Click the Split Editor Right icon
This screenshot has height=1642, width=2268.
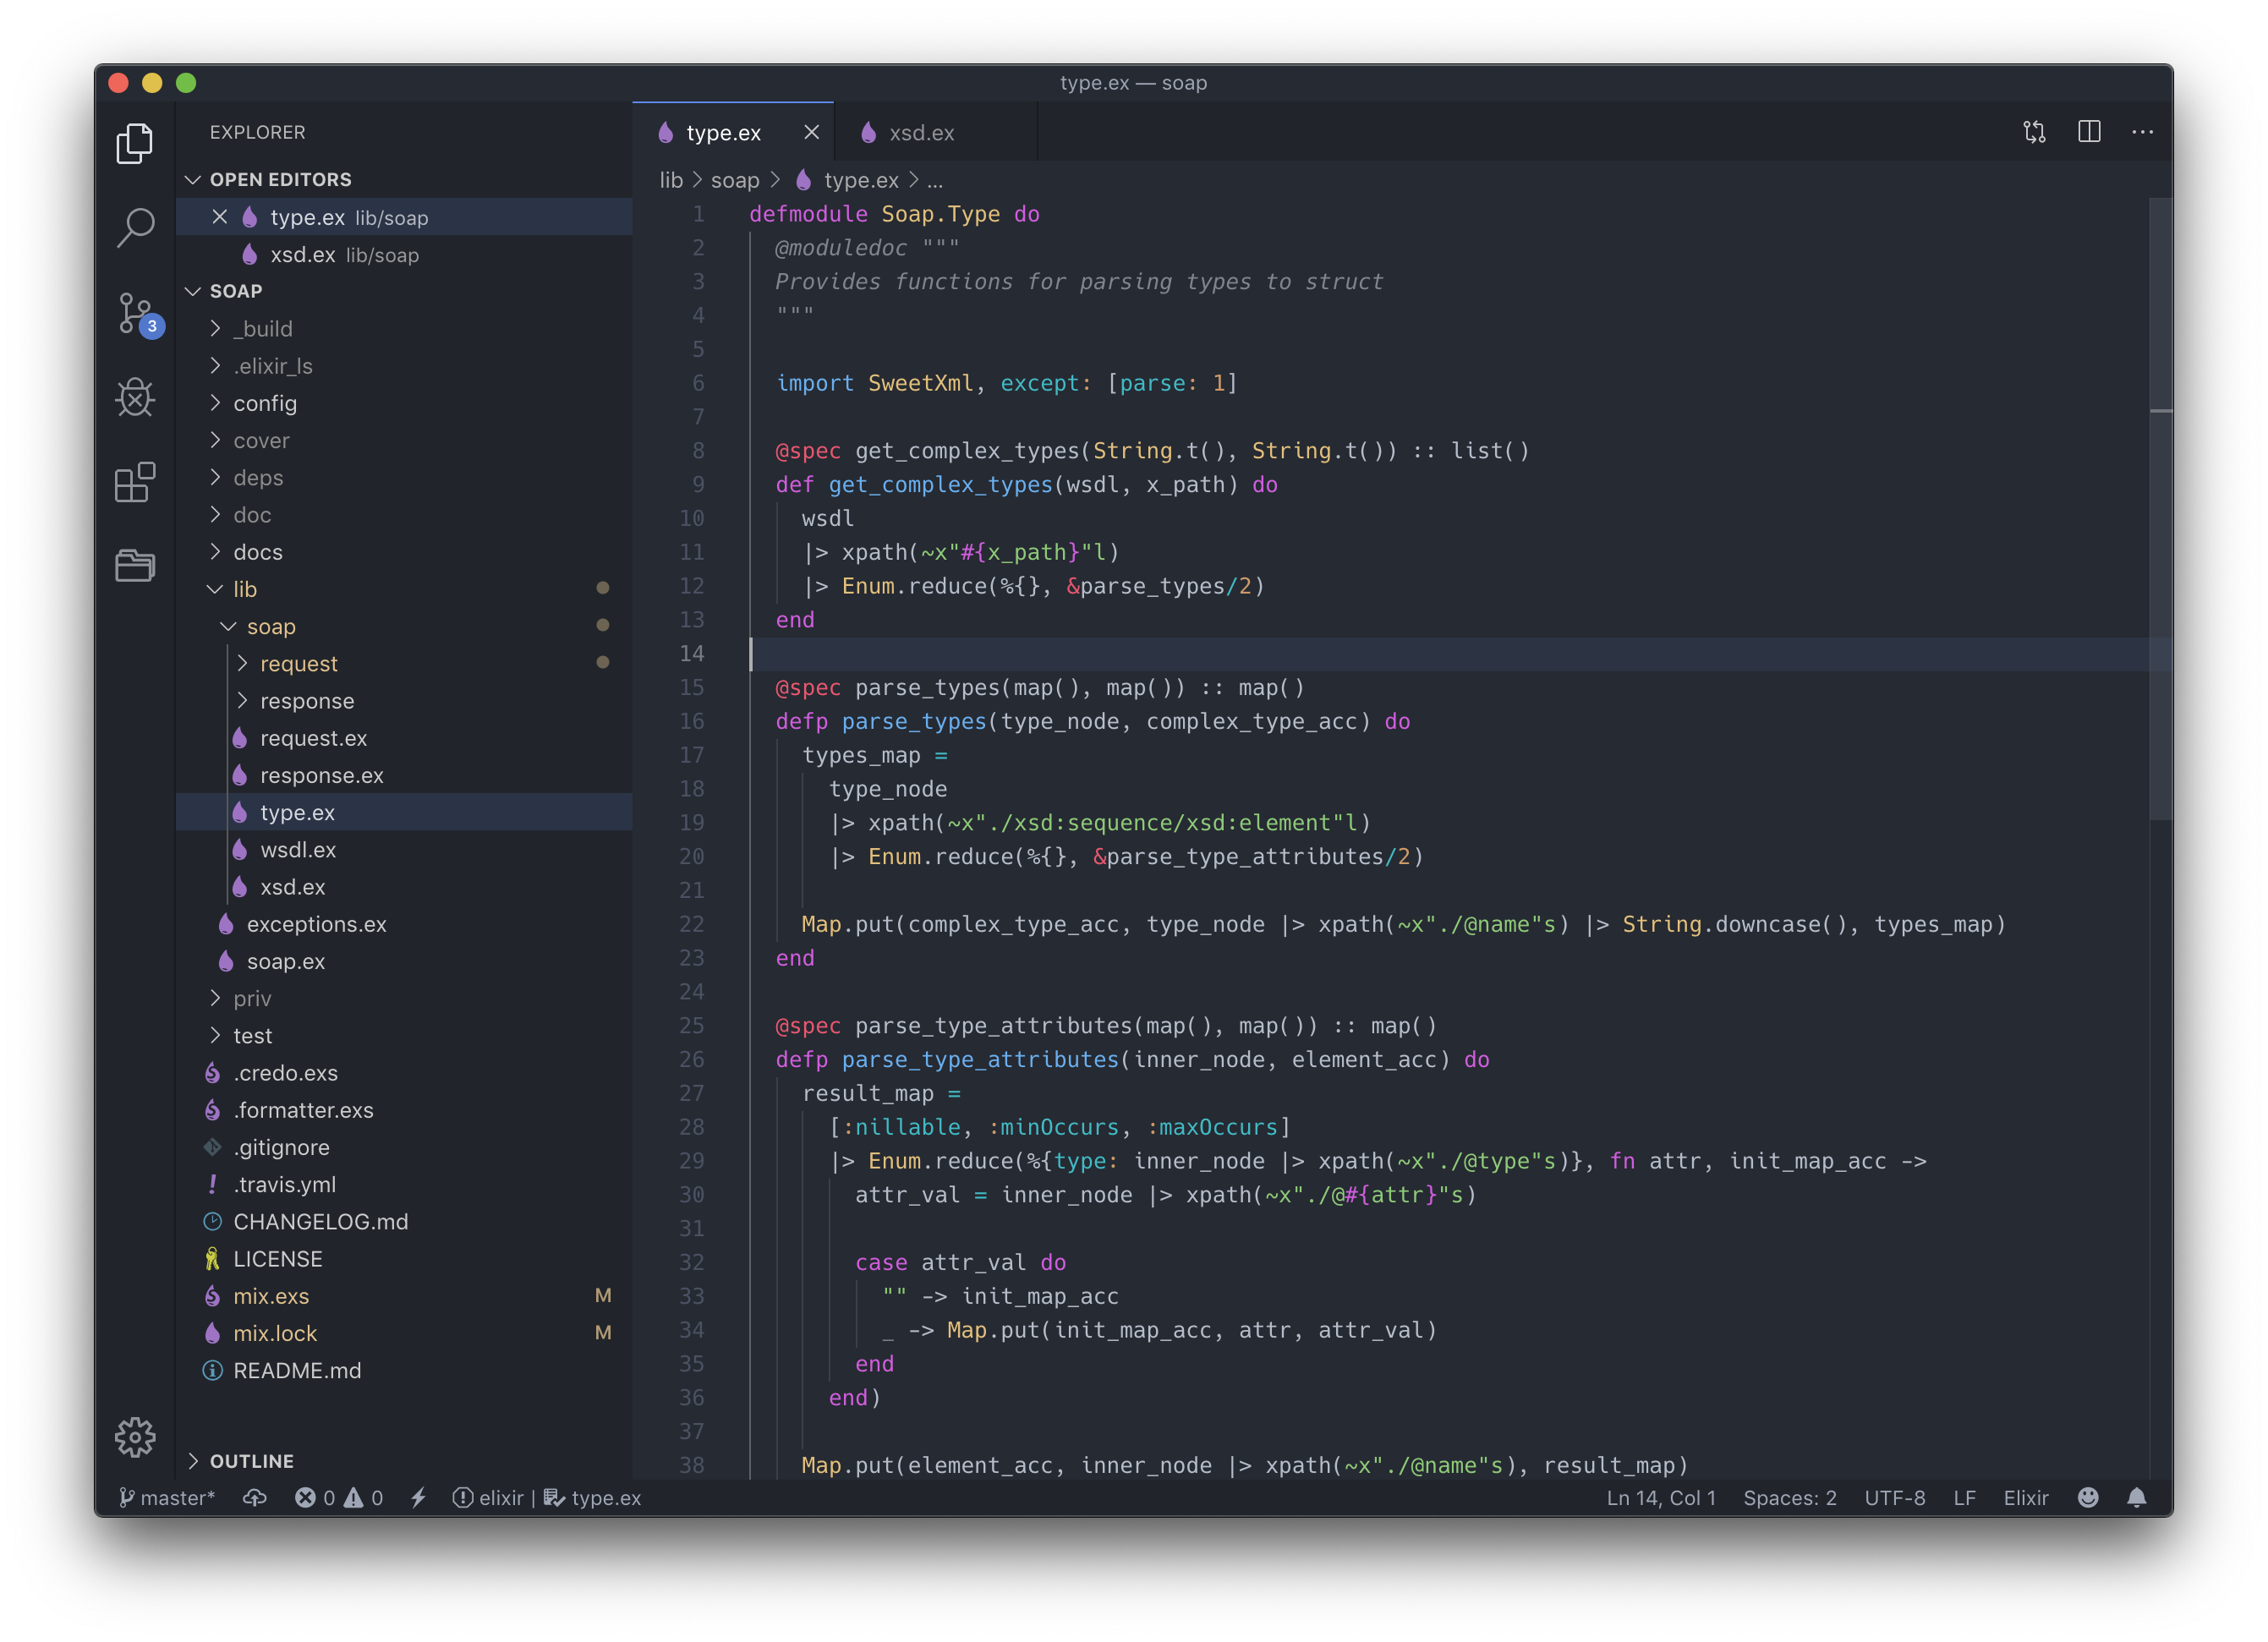click(2088, 132)
